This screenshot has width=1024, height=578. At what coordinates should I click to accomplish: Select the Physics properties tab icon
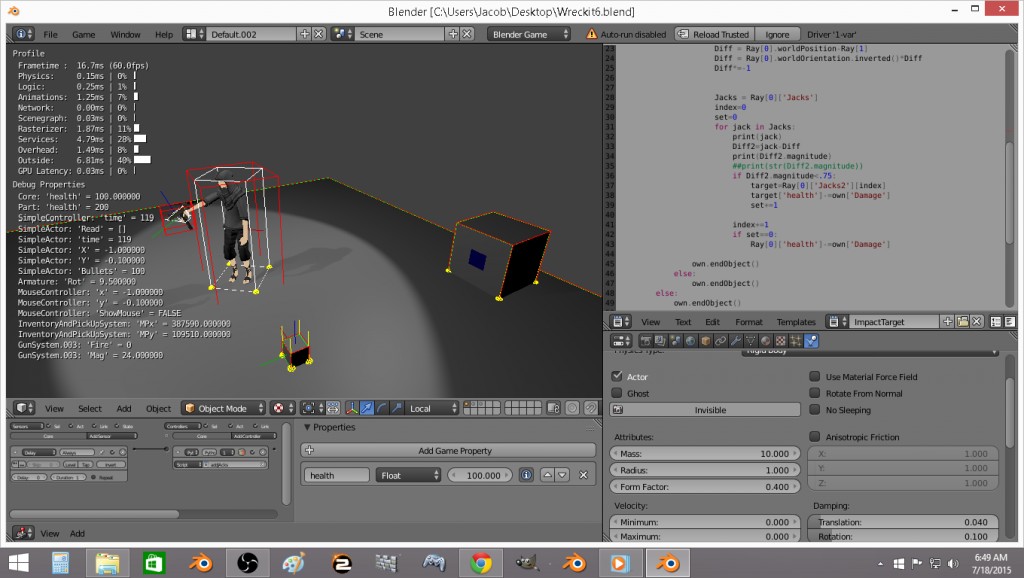[810, 341]
